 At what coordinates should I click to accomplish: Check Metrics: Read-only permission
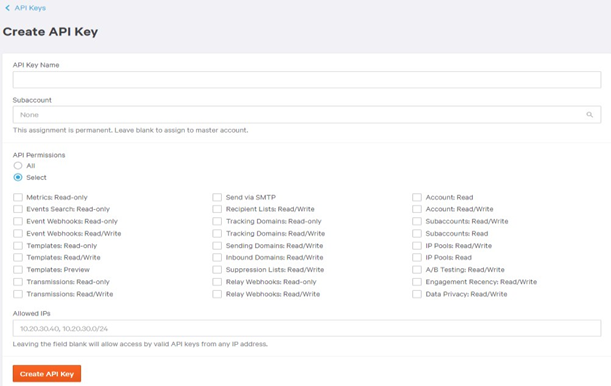pyautogui.click(x=18, y=197)
